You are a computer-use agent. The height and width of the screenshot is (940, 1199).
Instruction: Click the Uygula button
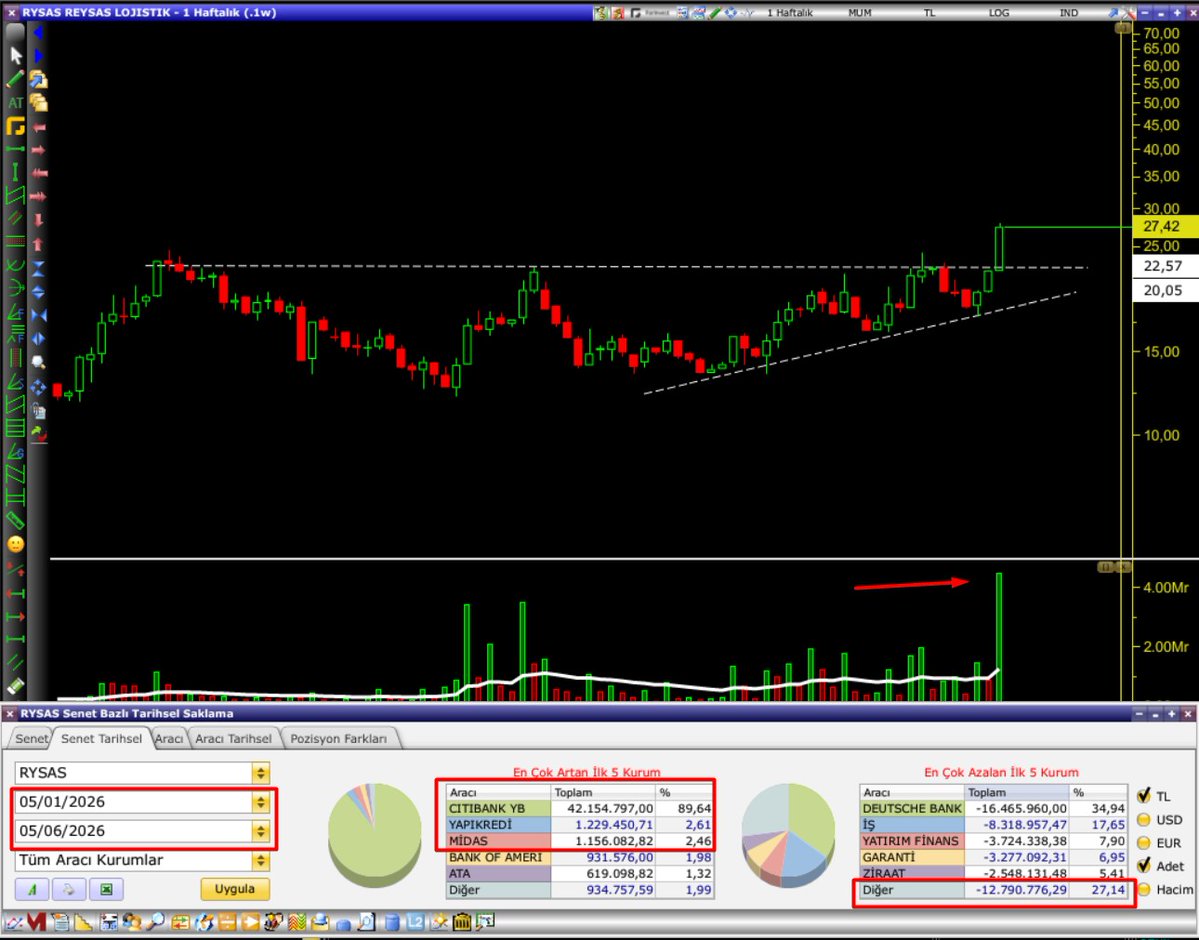click(x=235, y=890)
